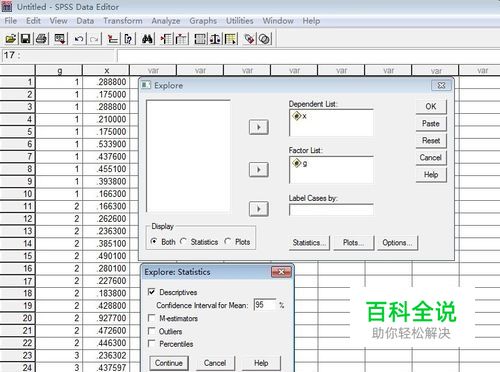Open the File menu

[11, 21]
